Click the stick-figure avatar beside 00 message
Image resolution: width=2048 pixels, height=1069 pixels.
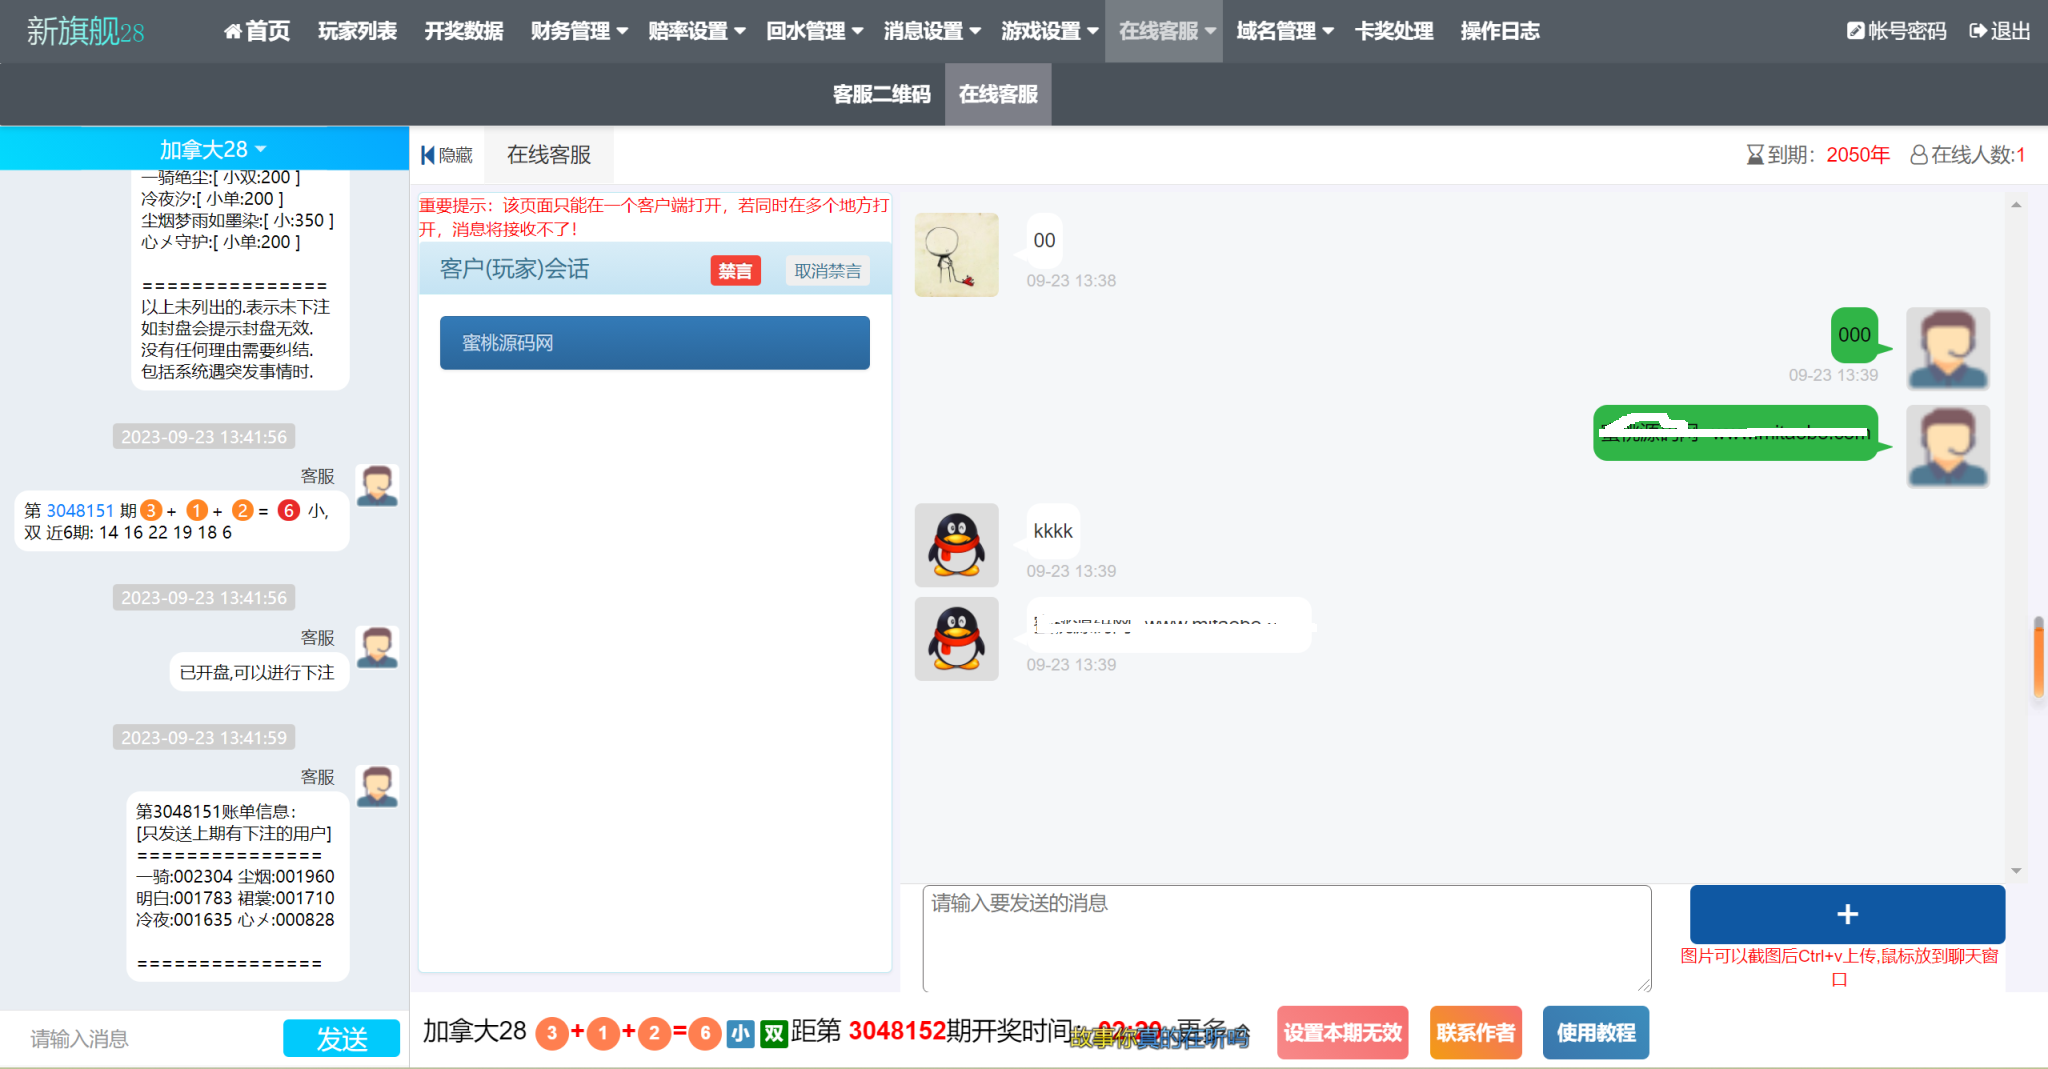coord(956,255)
